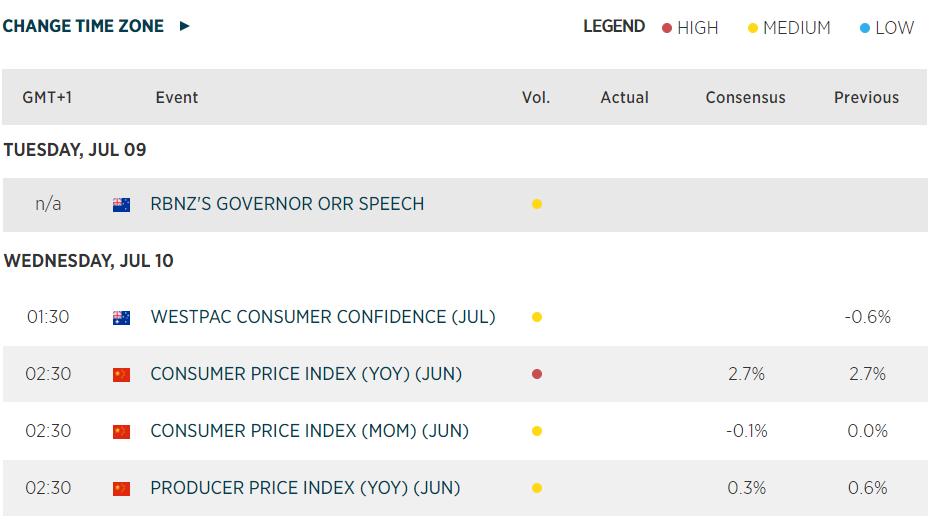Open RBNZ's Governor Orr Speech event
Screen dimensions: 941x521
point(287,204)
